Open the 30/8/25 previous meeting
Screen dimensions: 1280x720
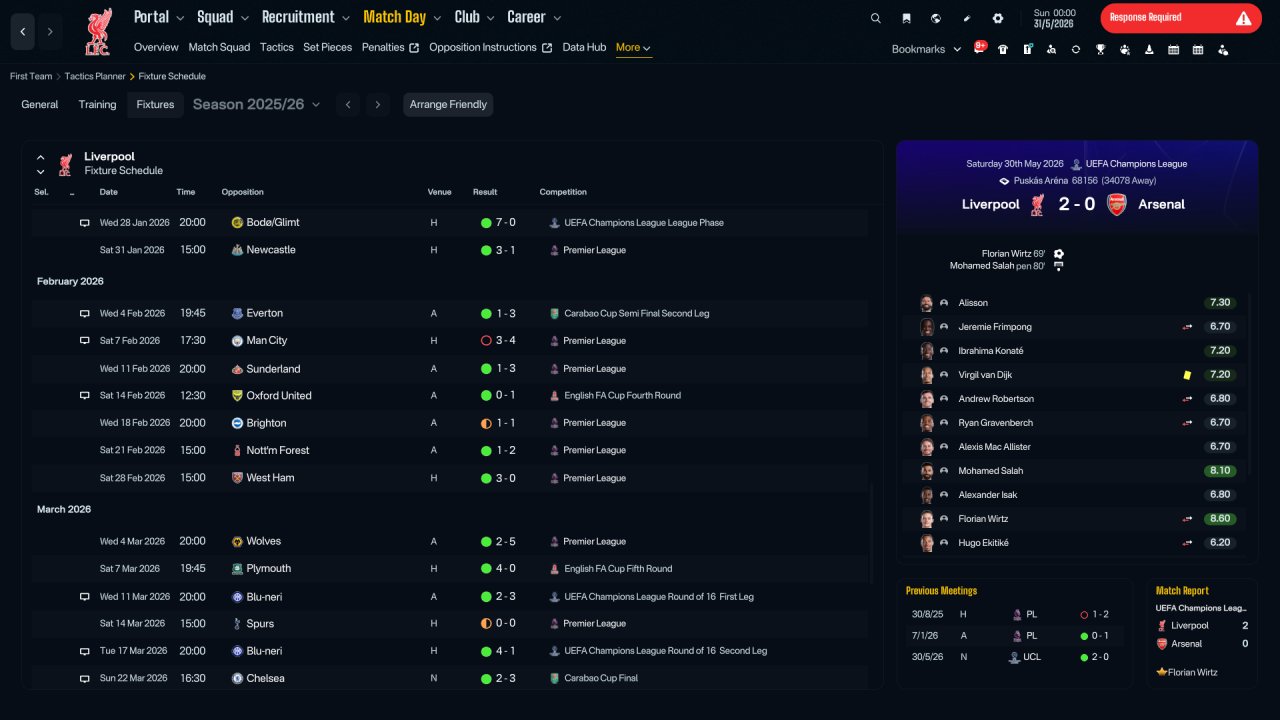(x=1014, y=614)
